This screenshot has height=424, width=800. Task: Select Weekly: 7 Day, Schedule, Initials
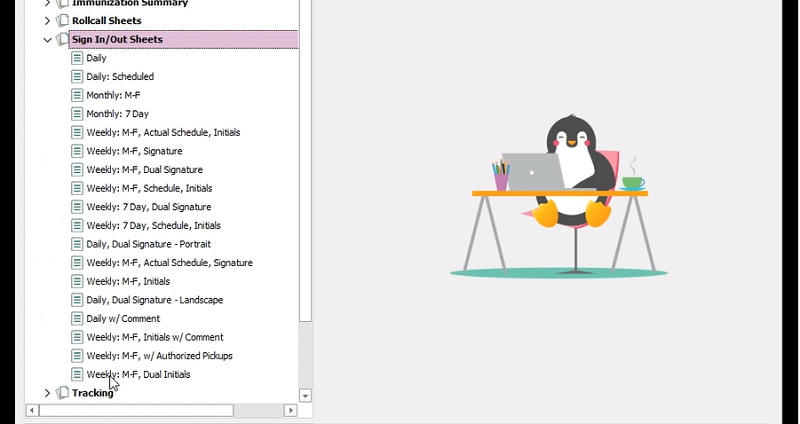(x=153, y=226)
